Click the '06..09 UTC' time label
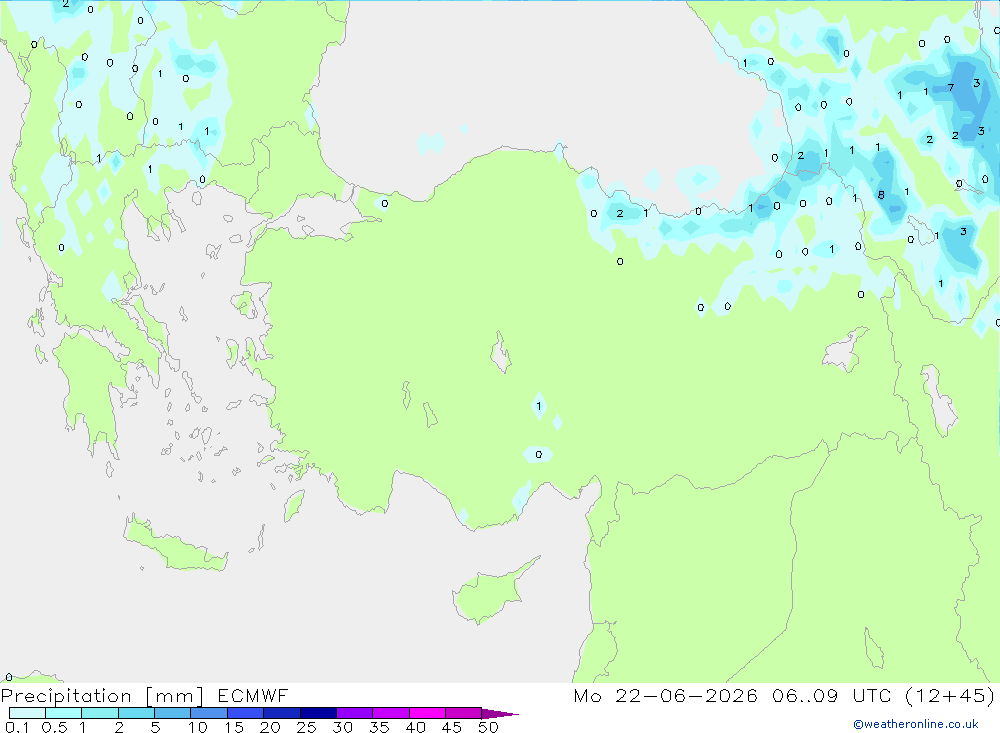Screen dimensions: 1000x733 tap(831, 695)
